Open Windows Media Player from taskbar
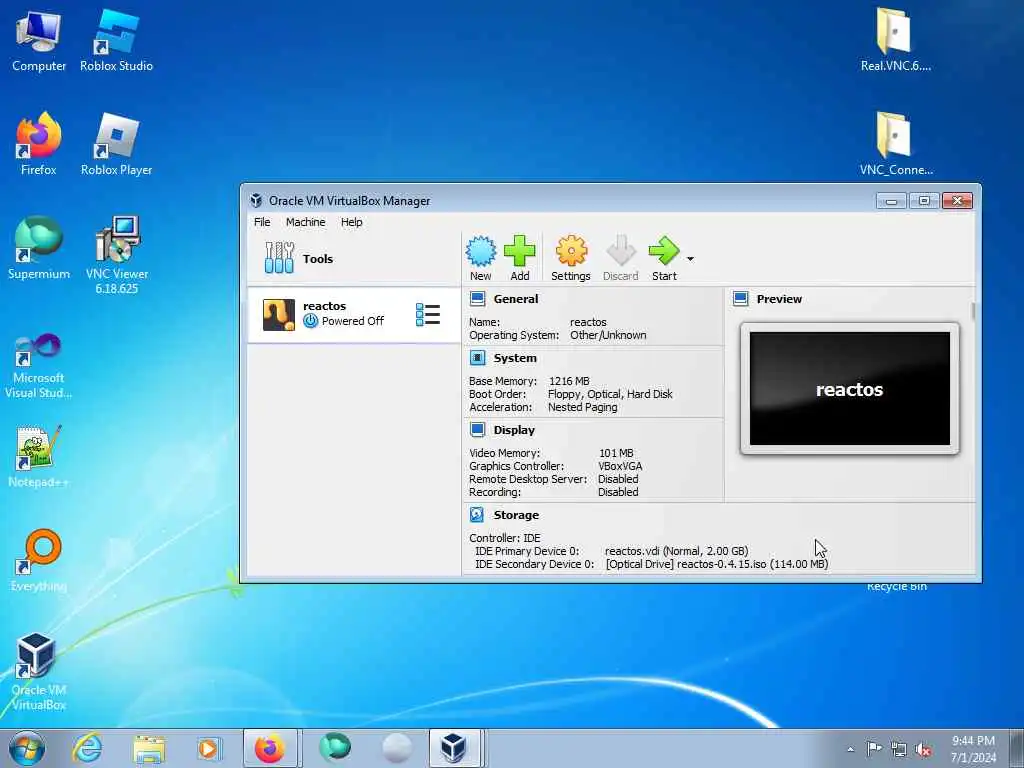The height and width of the screenshot is (768, 1024). coord(208,748)
